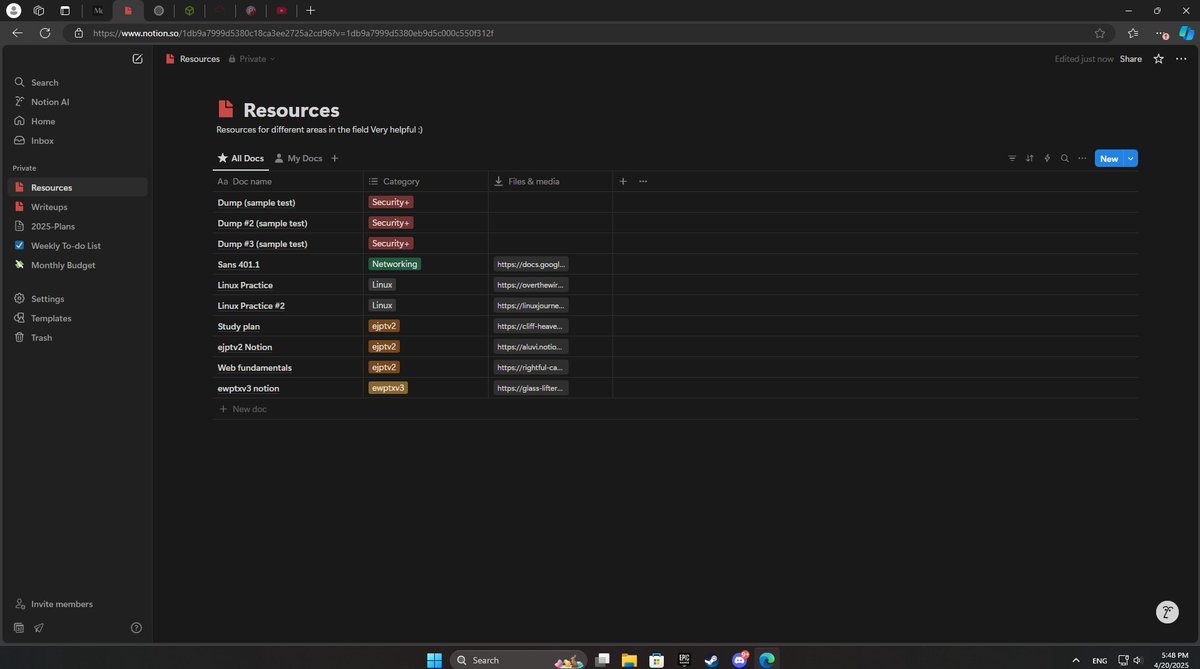
Task: Open the glass-lifter... link
Action: click(x=531, y=388)
